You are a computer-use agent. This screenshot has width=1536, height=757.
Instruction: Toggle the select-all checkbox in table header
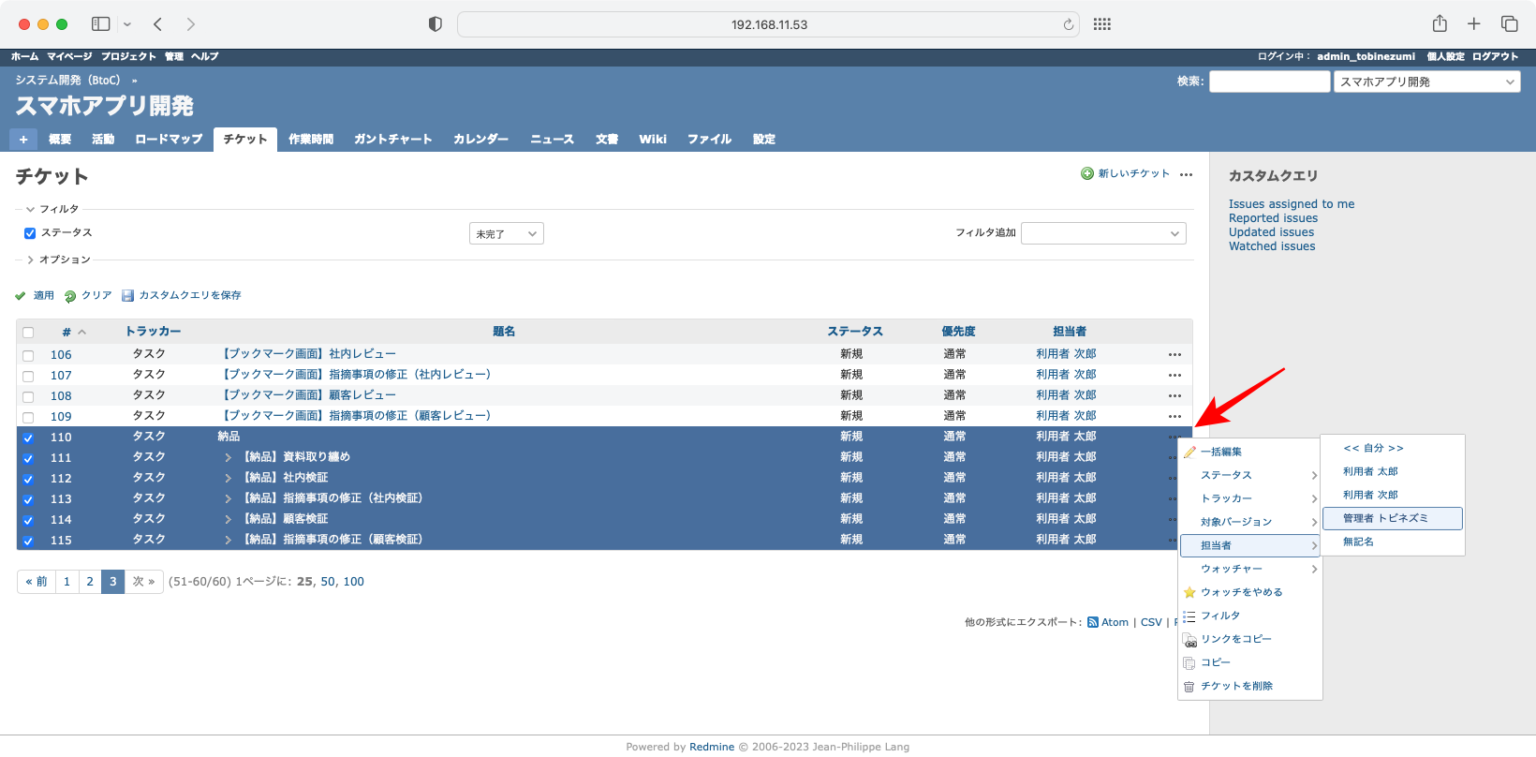click(x=27, y=330)
